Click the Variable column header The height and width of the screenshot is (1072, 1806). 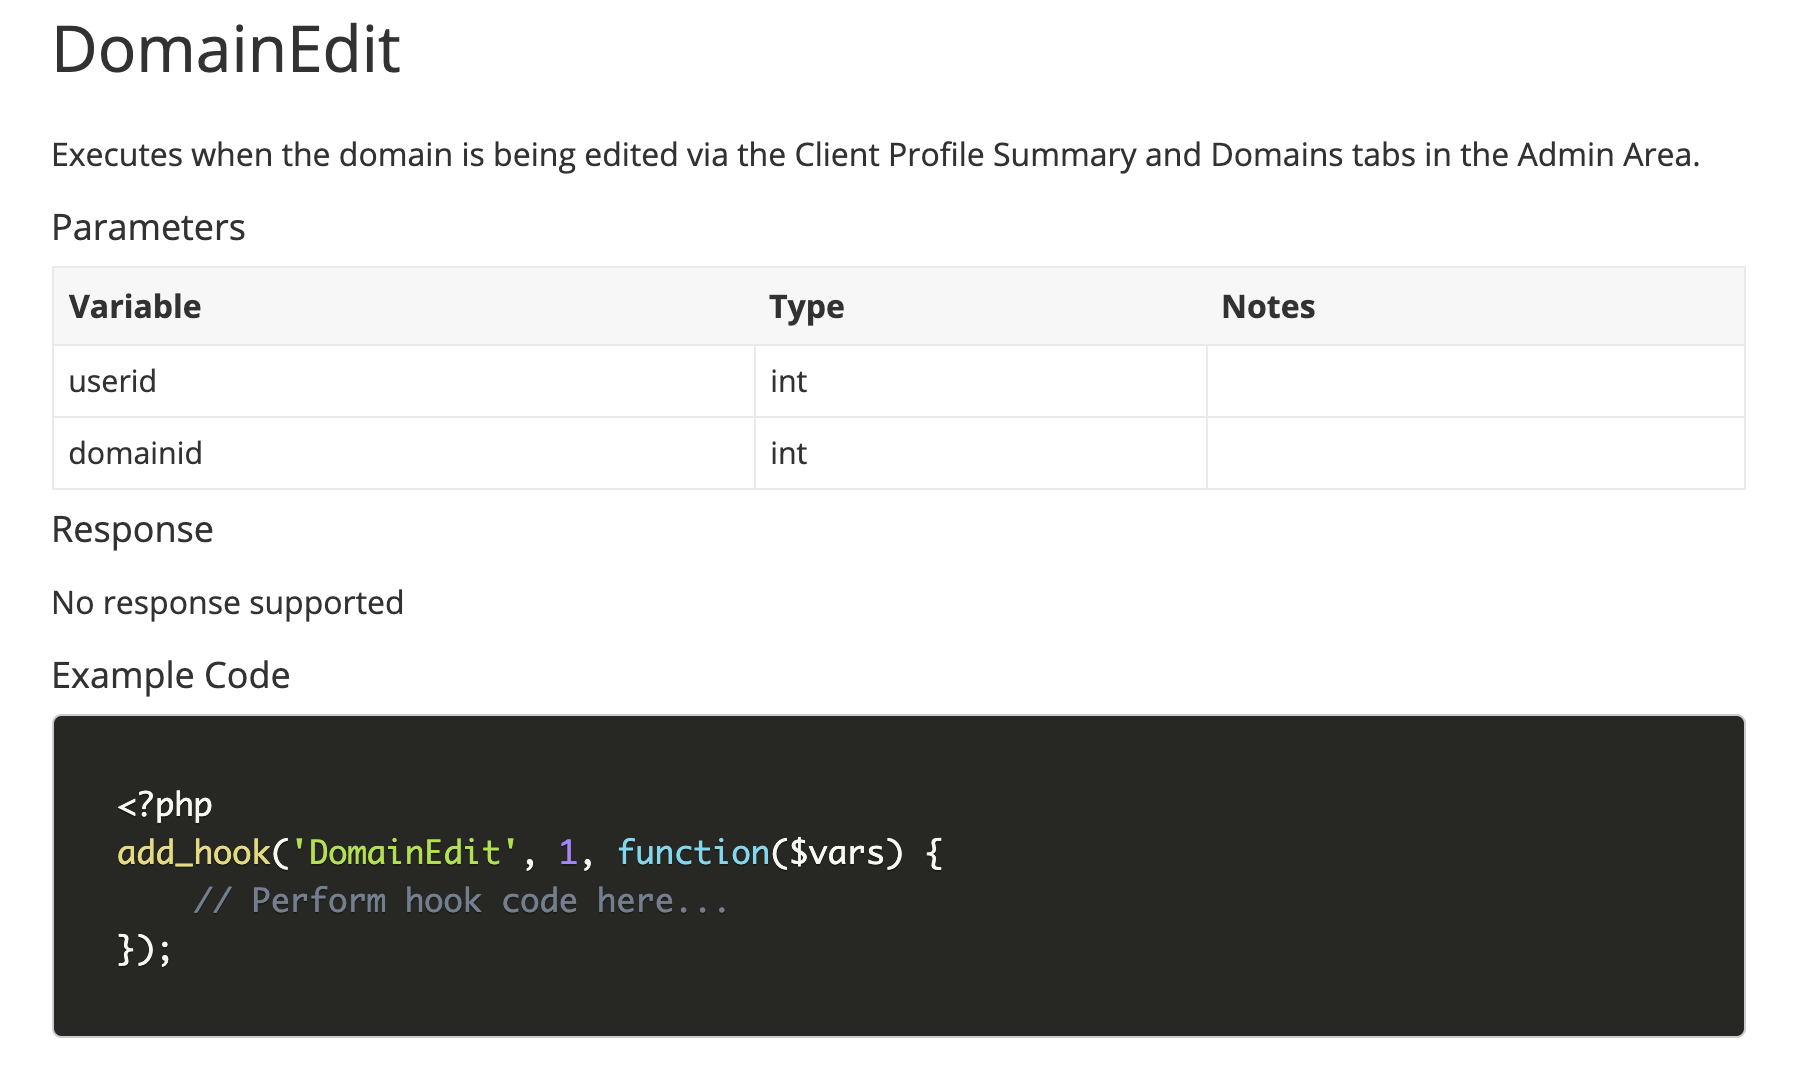tap(135, 306)
